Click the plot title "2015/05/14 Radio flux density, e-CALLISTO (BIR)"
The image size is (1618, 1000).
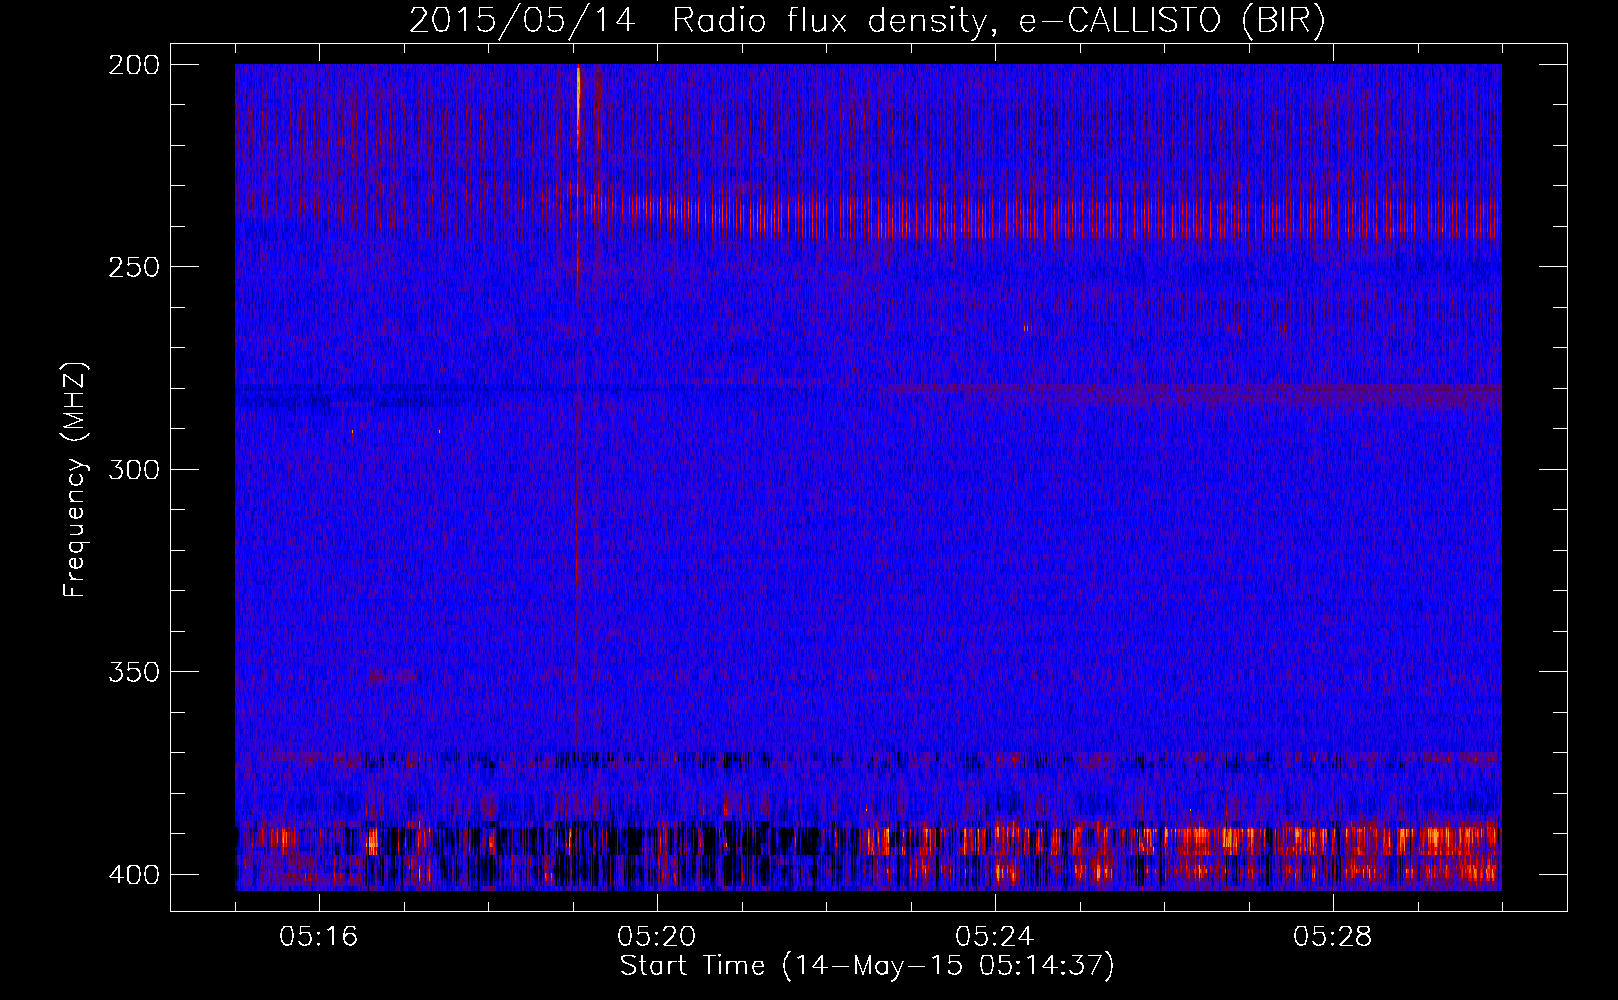(867, 21)
